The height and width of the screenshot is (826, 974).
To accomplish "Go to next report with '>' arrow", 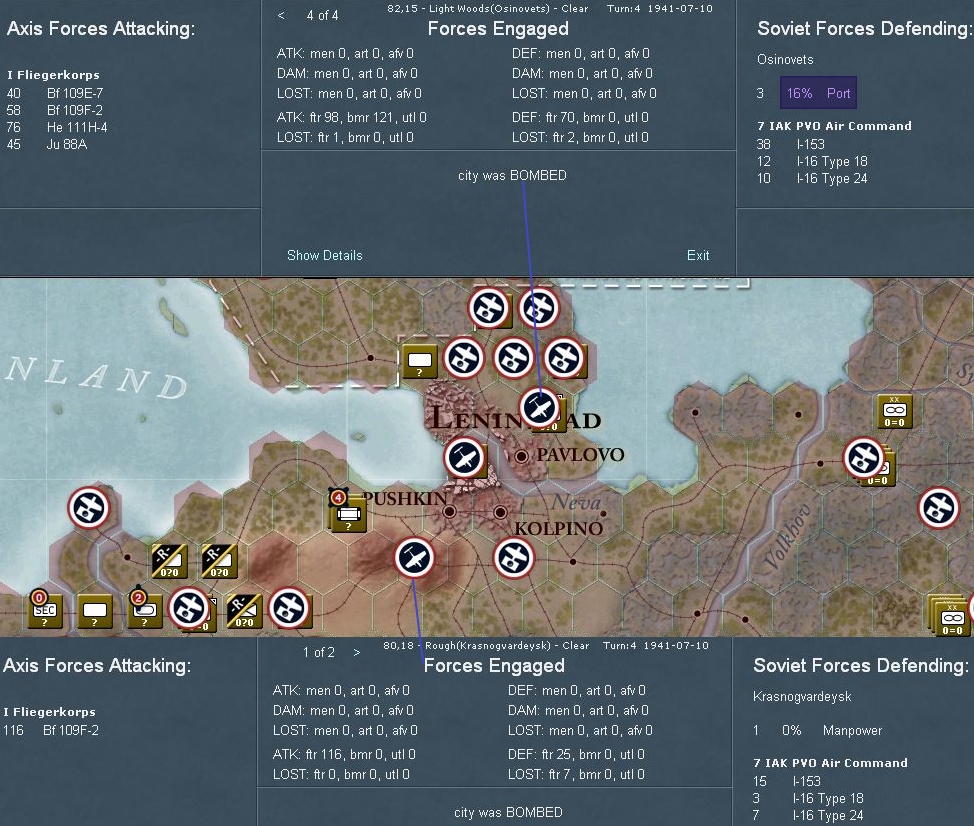I will pos(357,652).
